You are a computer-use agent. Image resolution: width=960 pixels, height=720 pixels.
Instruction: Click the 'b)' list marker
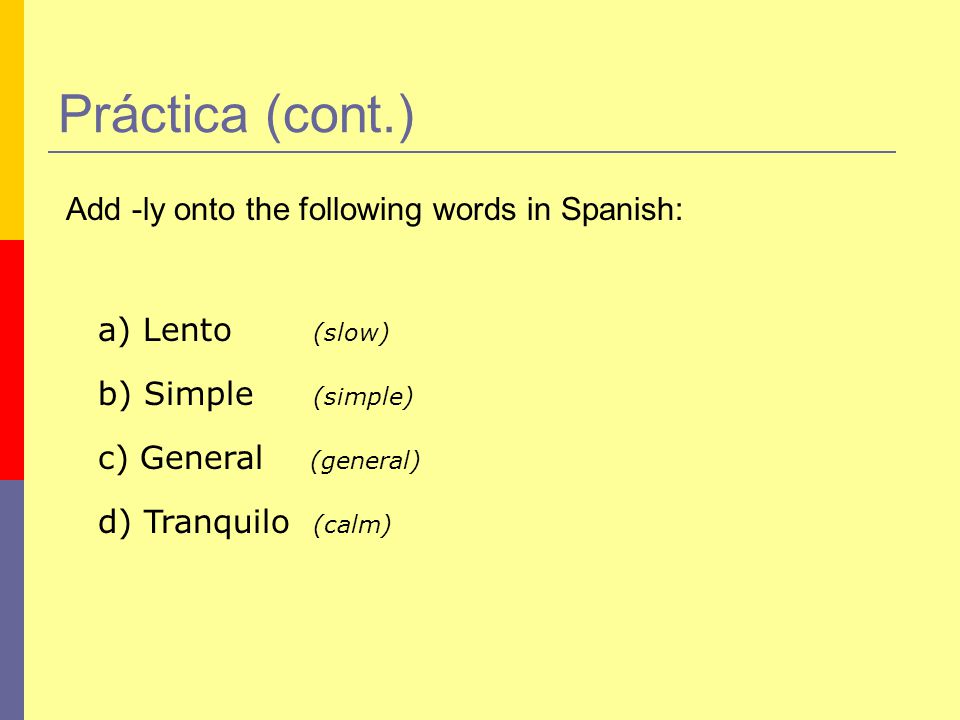(114, 394)
